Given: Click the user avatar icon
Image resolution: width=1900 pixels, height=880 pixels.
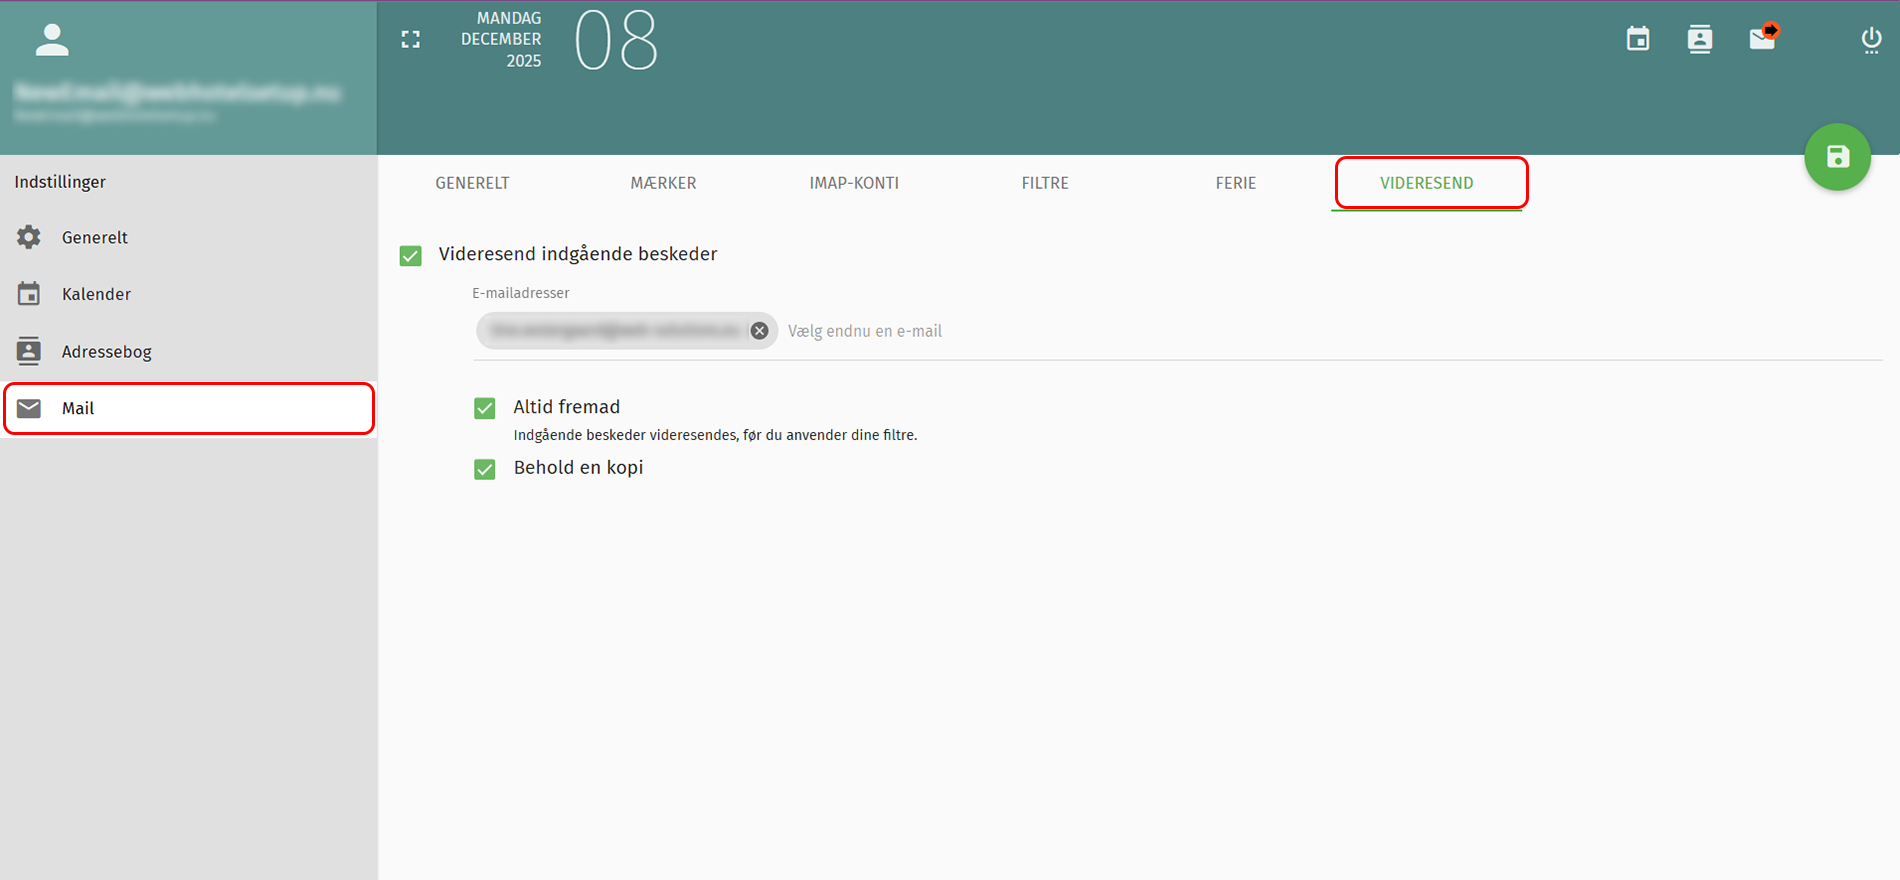Looking at the screenshot, I should click(x=52, y=40).
